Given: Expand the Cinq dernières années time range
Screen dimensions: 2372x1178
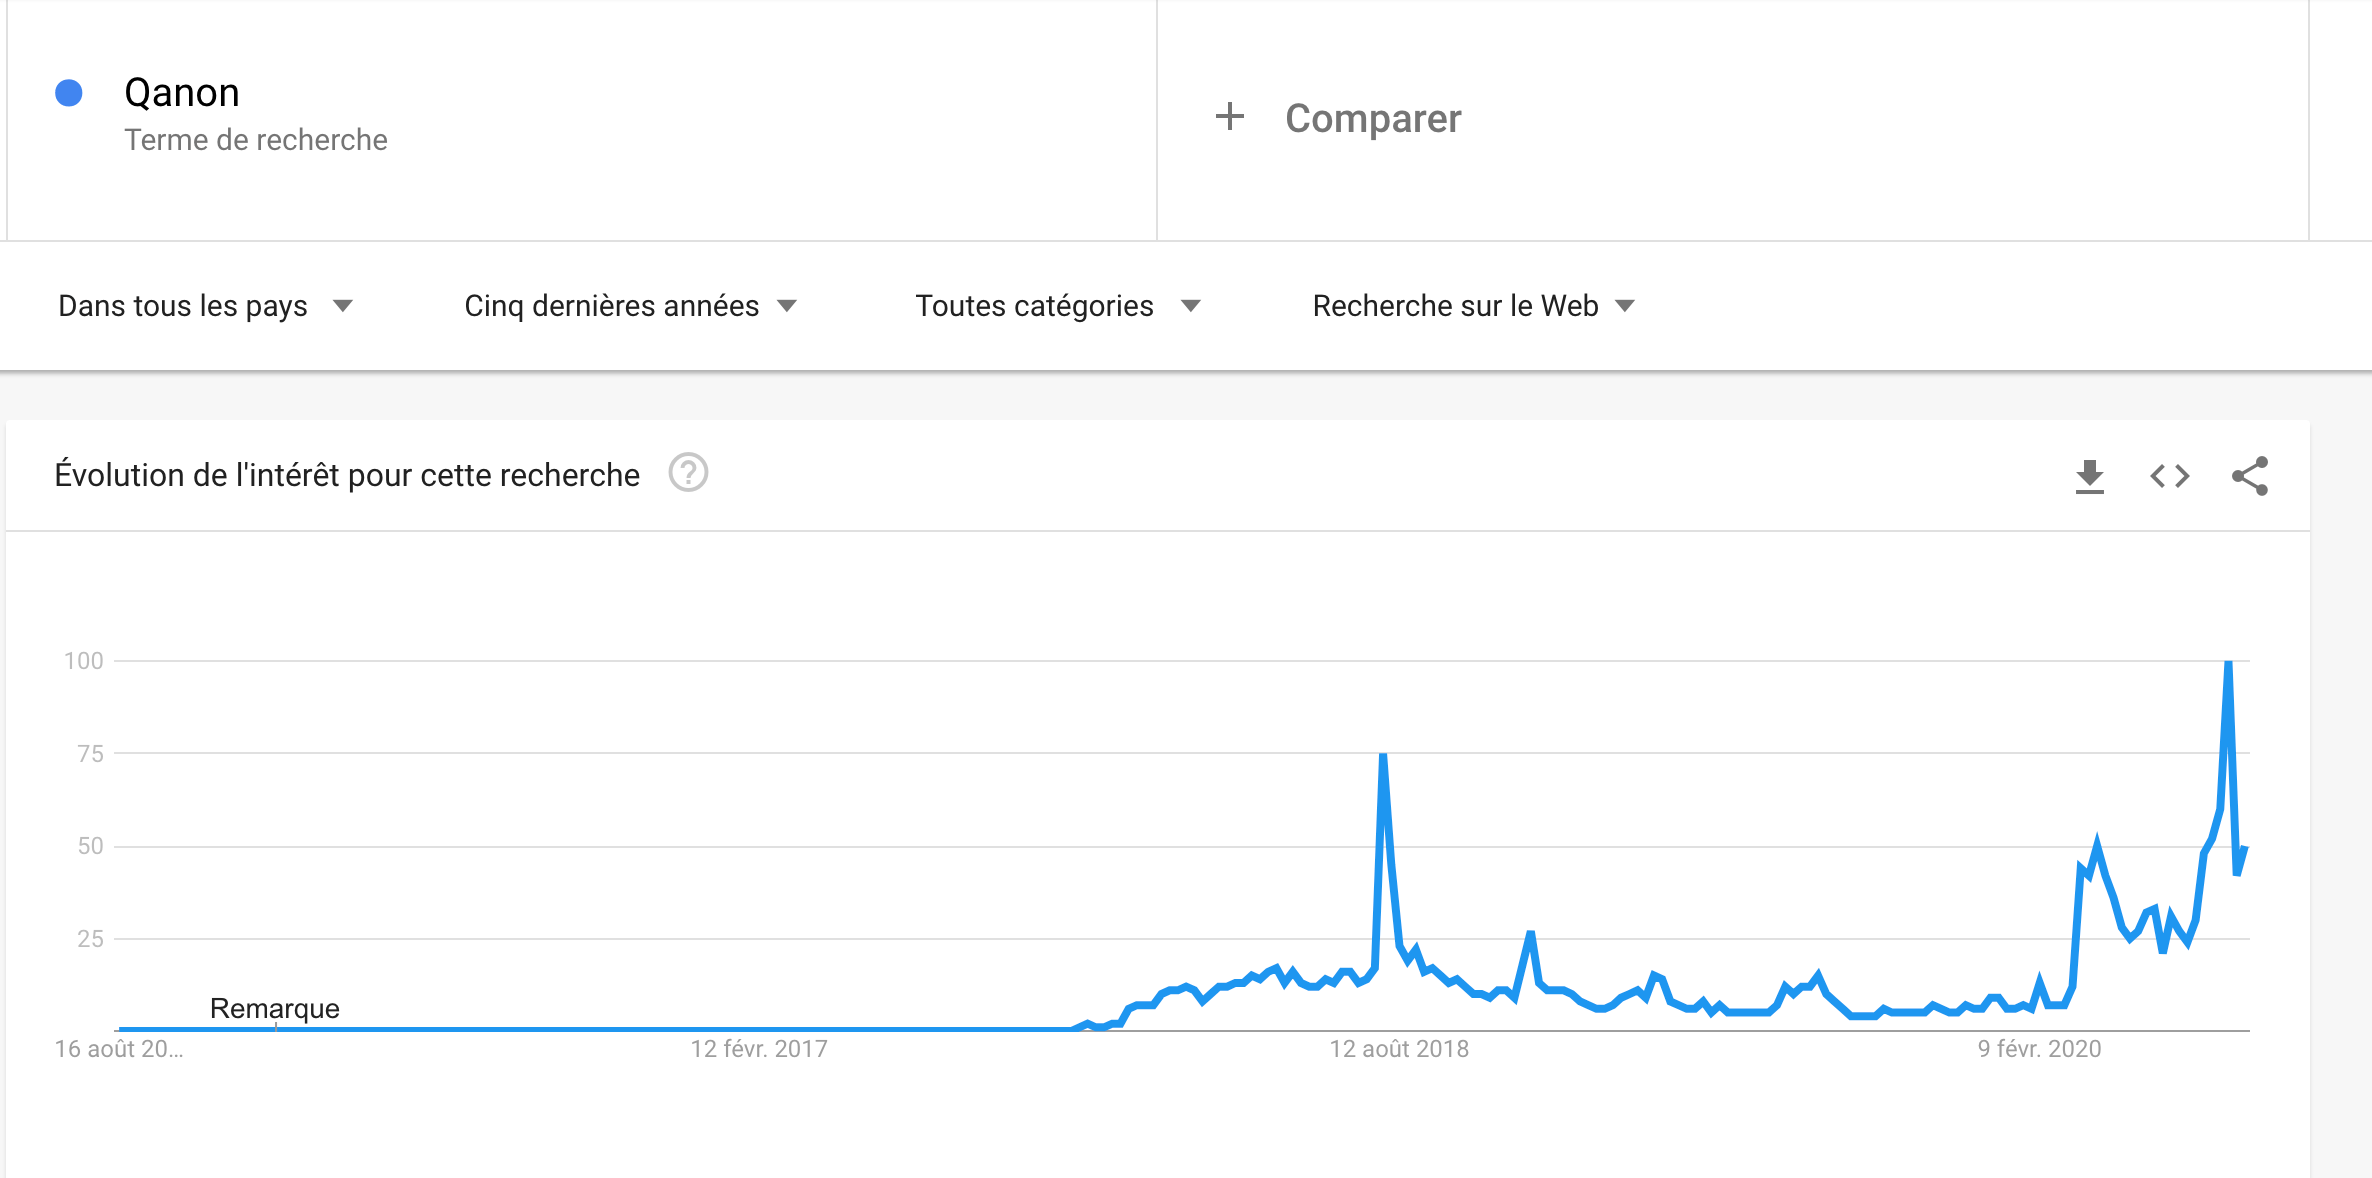Looking at the screenshot, I should tap(630, 306).
